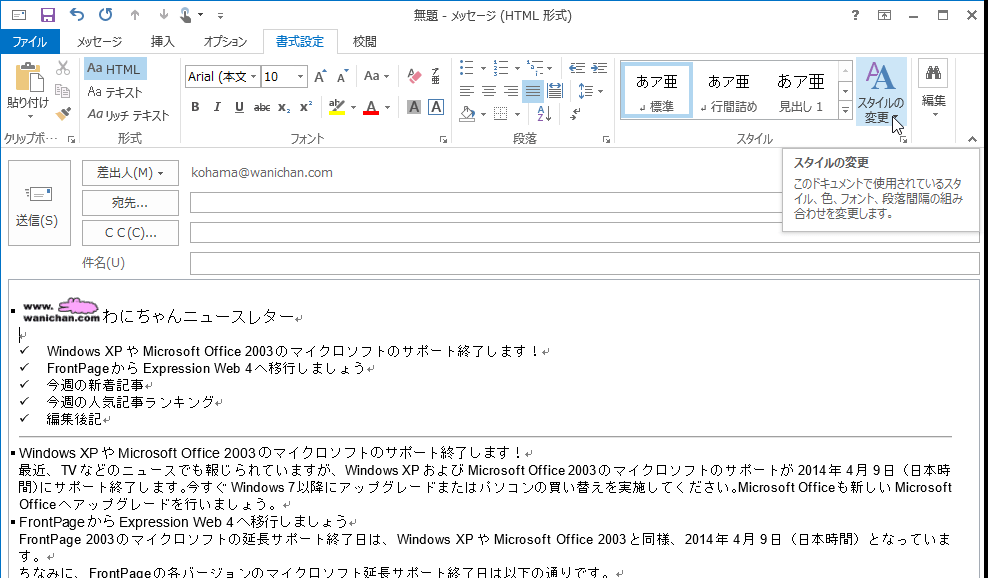Increase font size with Grow Font
988x578 pixels.
point(320,76)
